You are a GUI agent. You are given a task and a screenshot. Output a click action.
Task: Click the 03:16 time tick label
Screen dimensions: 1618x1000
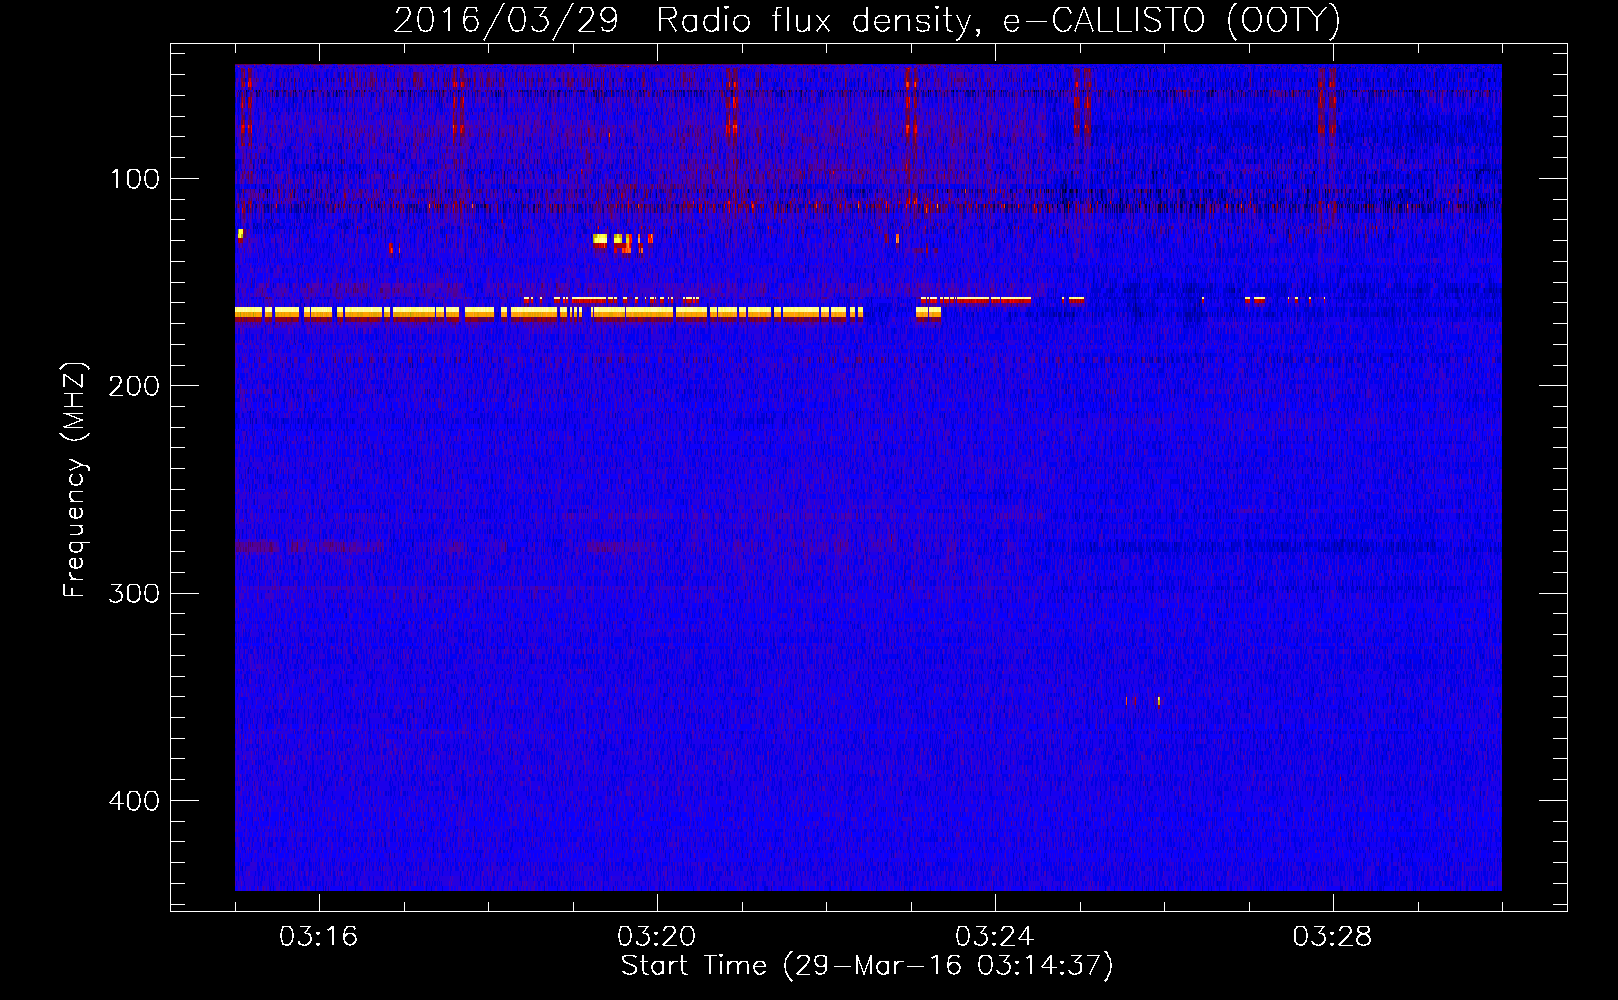point(318,937)
